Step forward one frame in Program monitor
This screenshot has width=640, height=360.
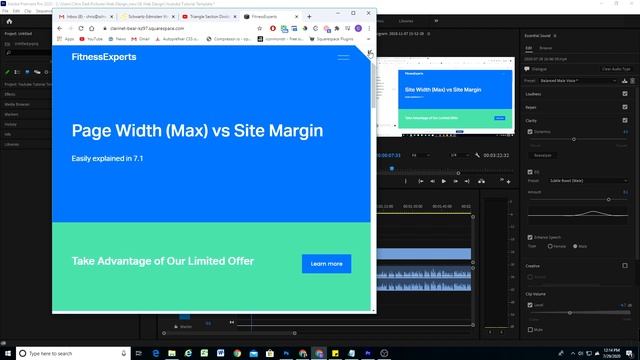pyautogui.click(x=456, y=181)
